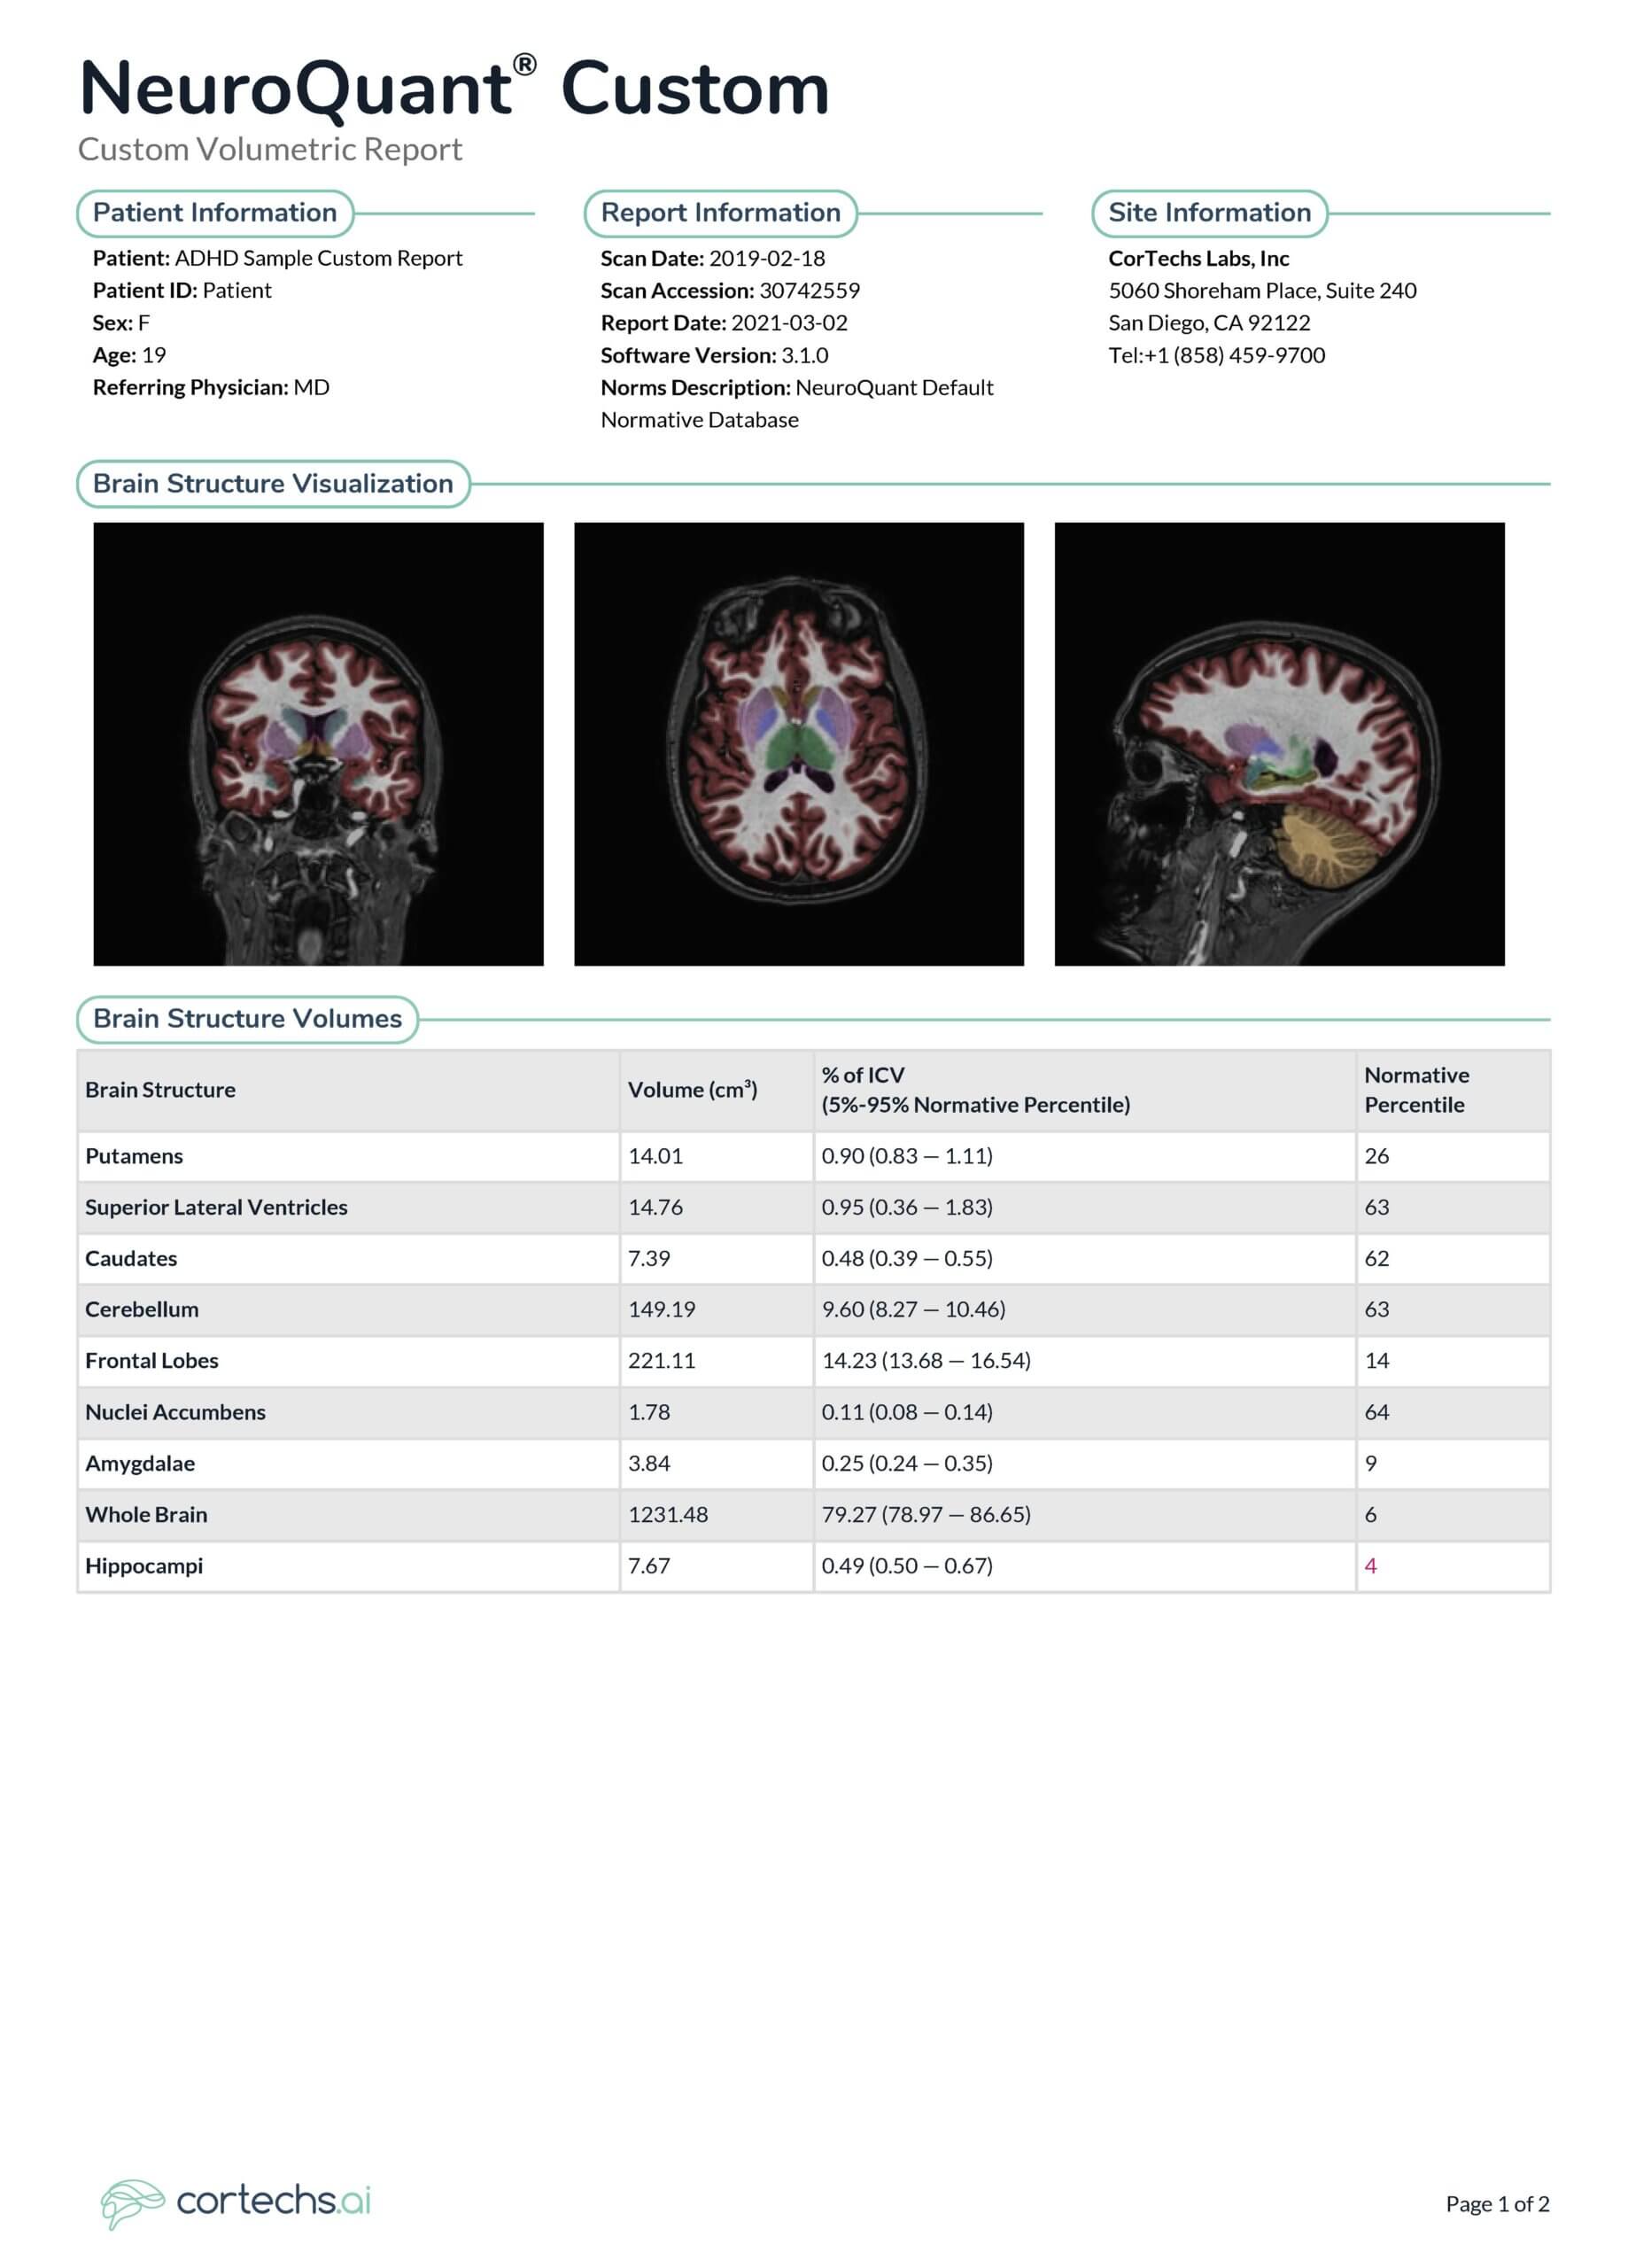Select the Patient Information section header

[x=215, y=213]
